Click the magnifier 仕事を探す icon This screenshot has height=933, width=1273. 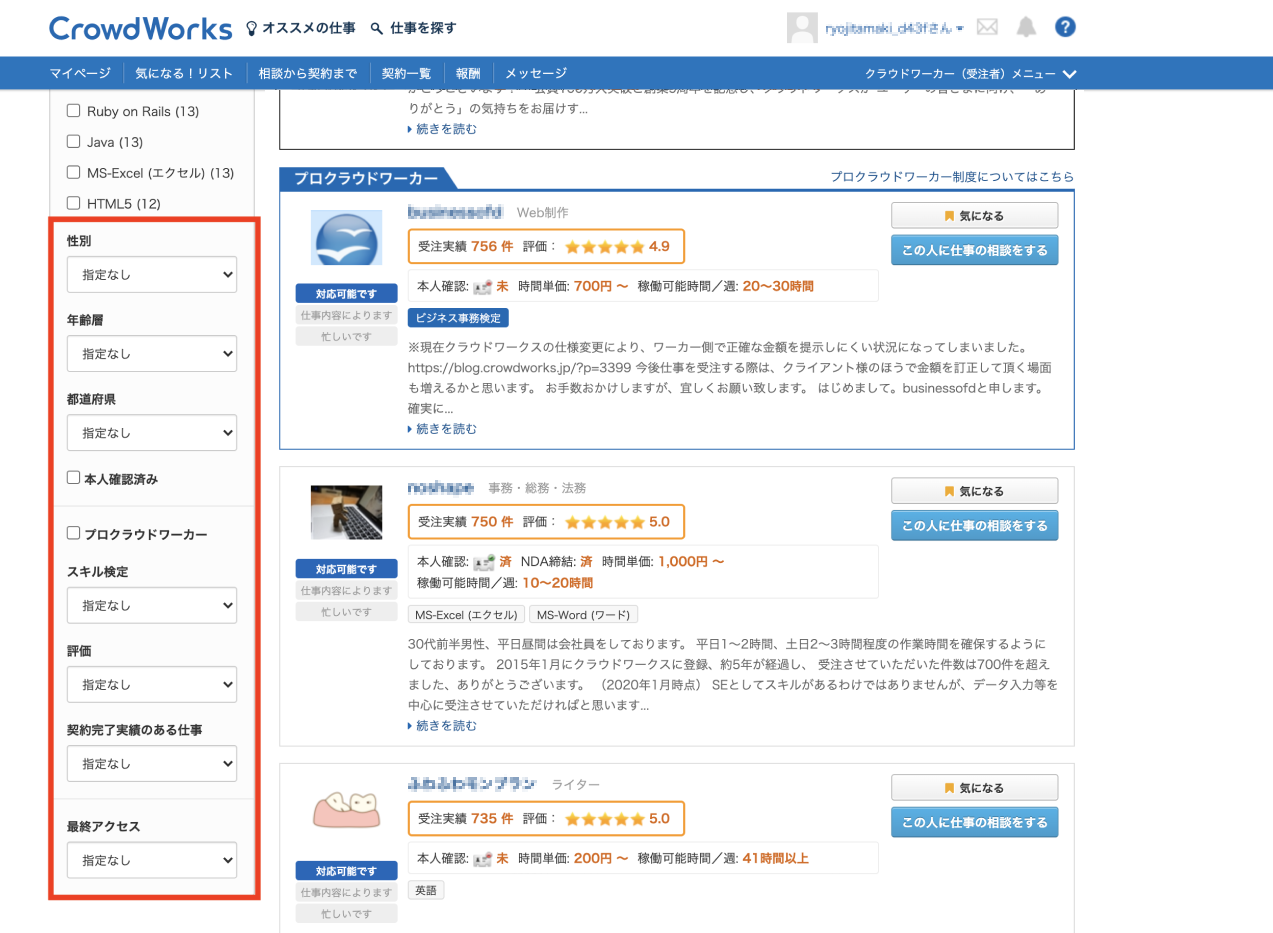pyautogui.click(x=377, y=29)
